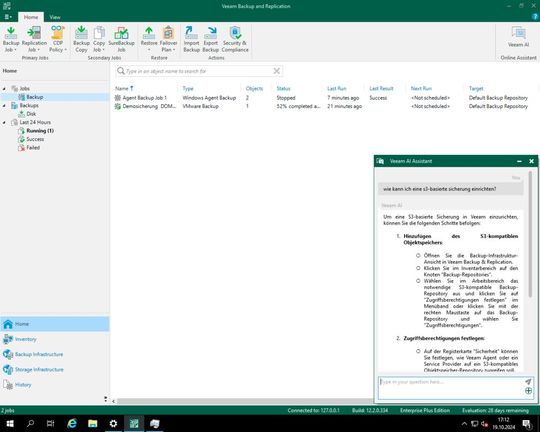Open the History navigation view
The height and width of the screenshot is (432, 540).
pyautogui.click(x=55, y=384)
